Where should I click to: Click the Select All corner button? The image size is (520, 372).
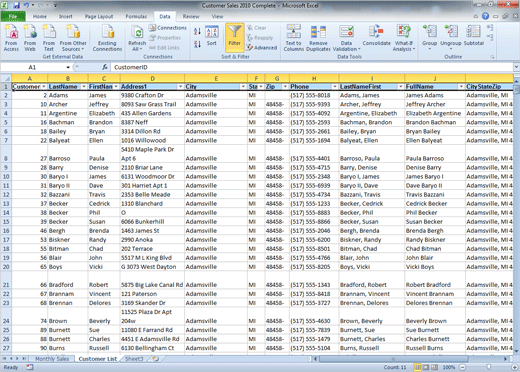point(6,79)
